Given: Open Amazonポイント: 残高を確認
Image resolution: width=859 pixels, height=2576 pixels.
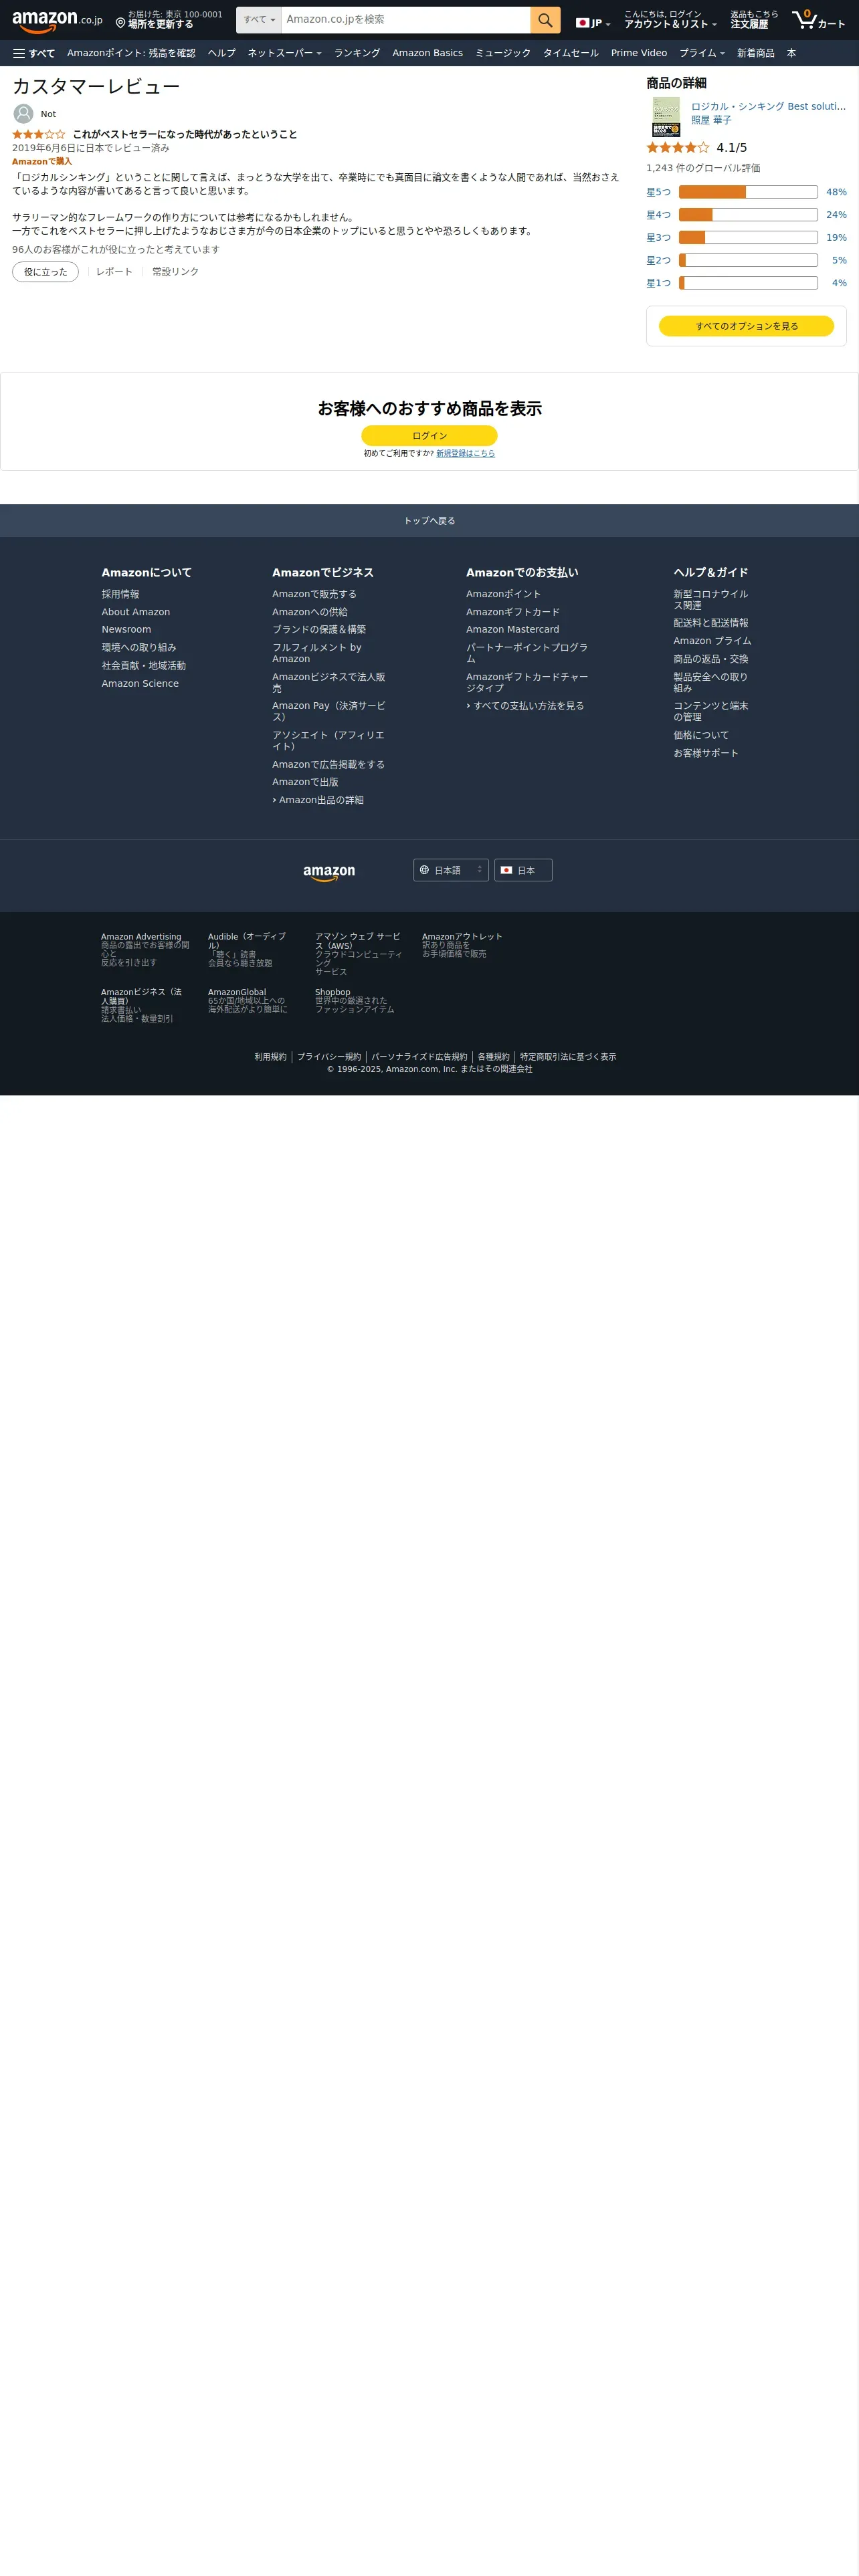Looking at the screenshot, I should pyautogui.click(x=131, y=53).
